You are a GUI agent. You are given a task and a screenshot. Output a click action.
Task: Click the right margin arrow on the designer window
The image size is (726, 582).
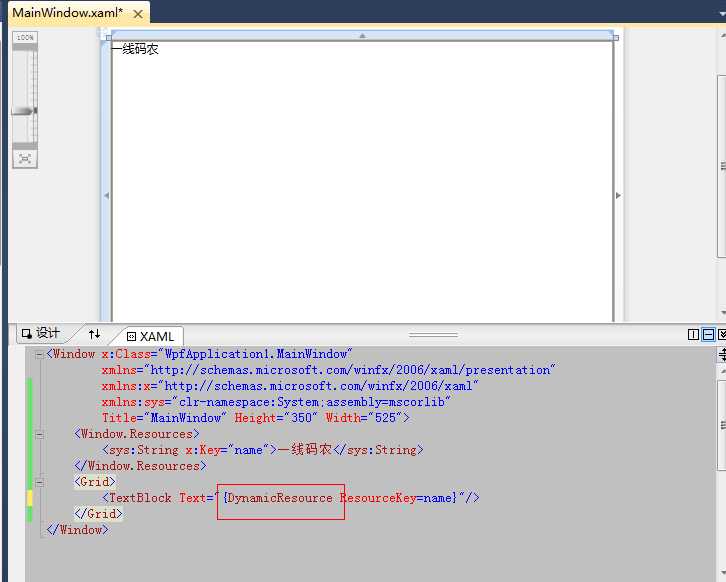coord(618,195)
